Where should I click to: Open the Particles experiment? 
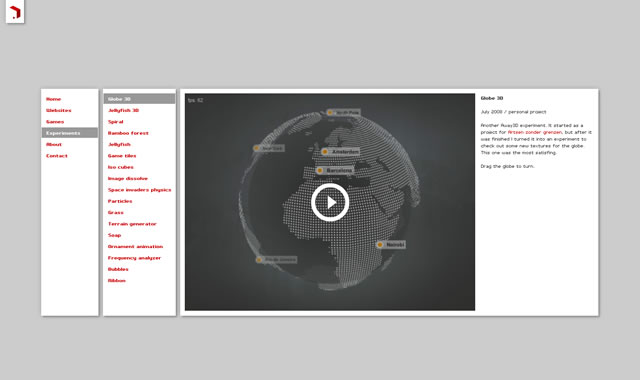point(120,201)
